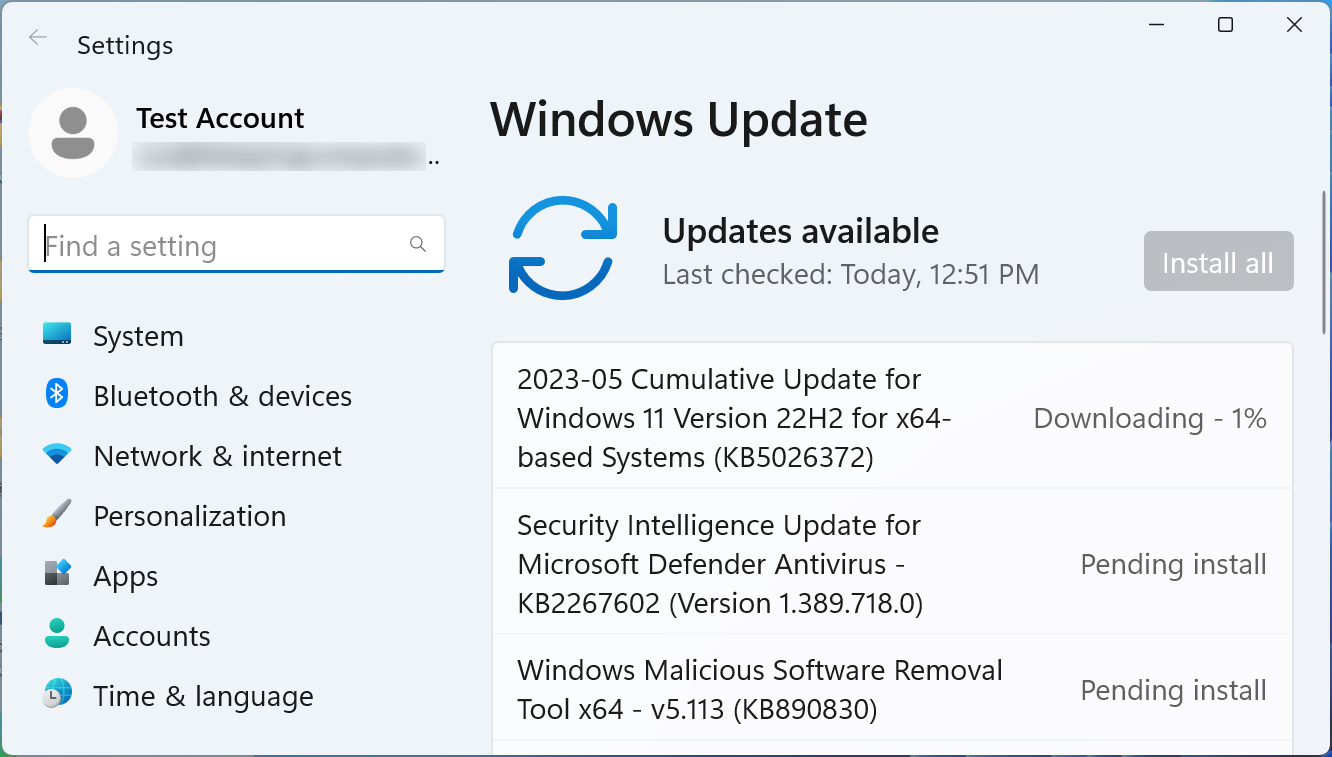Click the Last checked time text
The image size is (1332, 757).
pos(851,274)
